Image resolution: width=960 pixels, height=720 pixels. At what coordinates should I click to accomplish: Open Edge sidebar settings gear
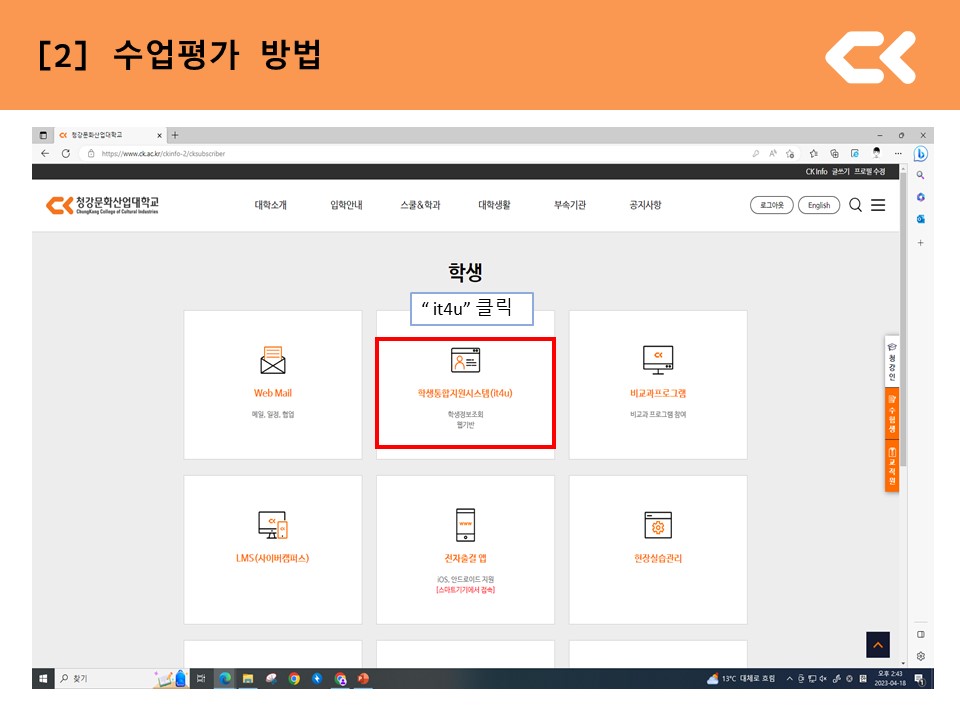pyautogui.click(x=920, y=656)
